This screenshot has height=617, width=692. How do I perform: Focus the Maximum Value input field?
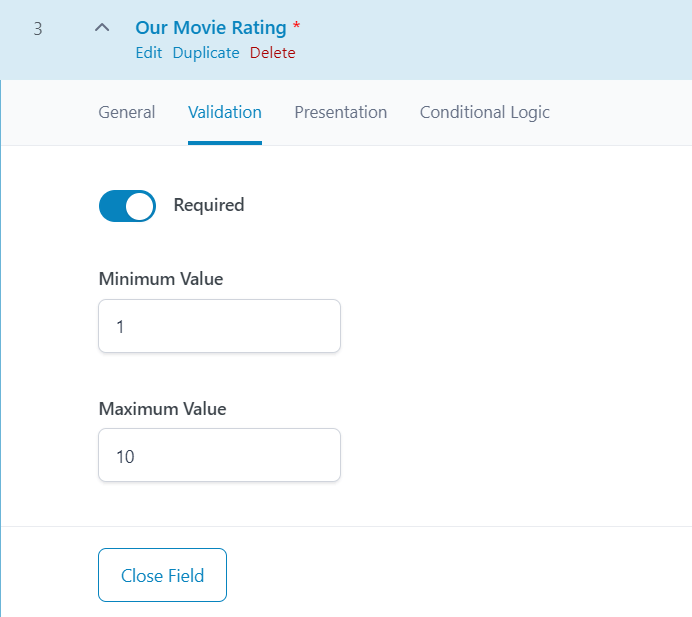219,456
